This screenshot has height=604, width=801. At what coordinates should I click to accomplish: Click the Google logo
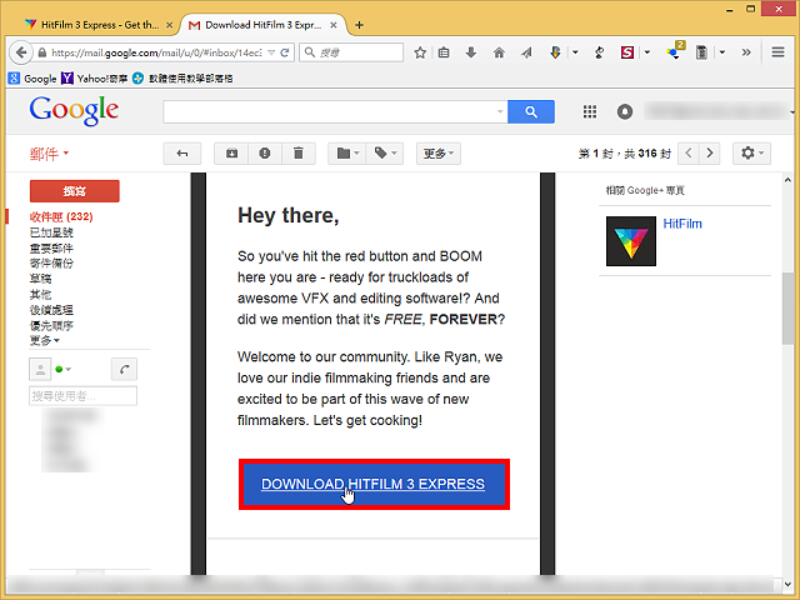pos(74,110)
